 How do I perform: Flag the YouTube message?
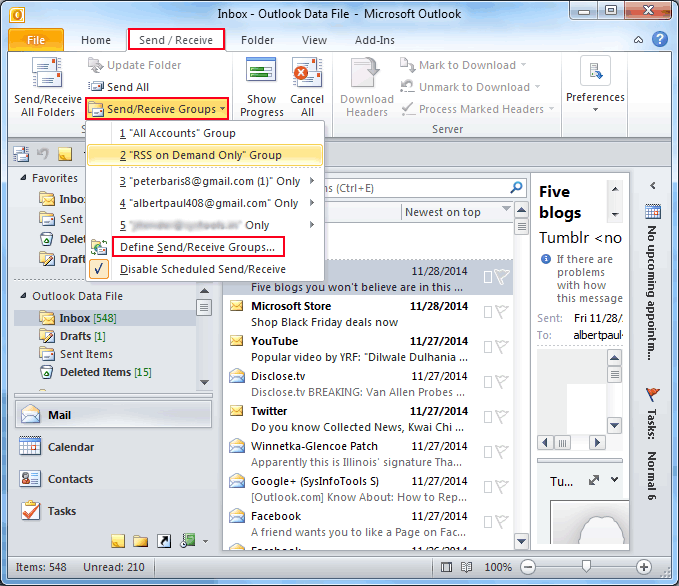coord(501,346)
